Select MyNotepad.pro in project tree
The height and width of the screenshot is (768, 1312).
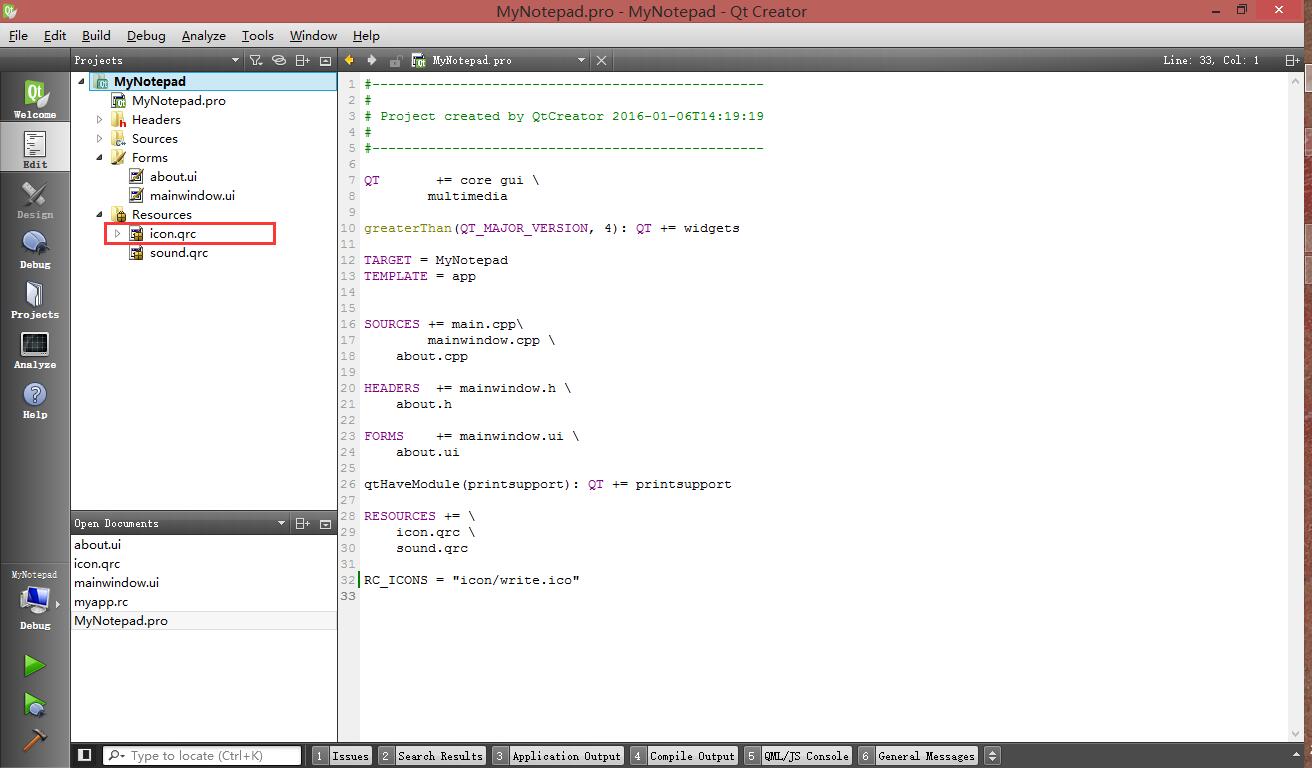tap(178, 101)
